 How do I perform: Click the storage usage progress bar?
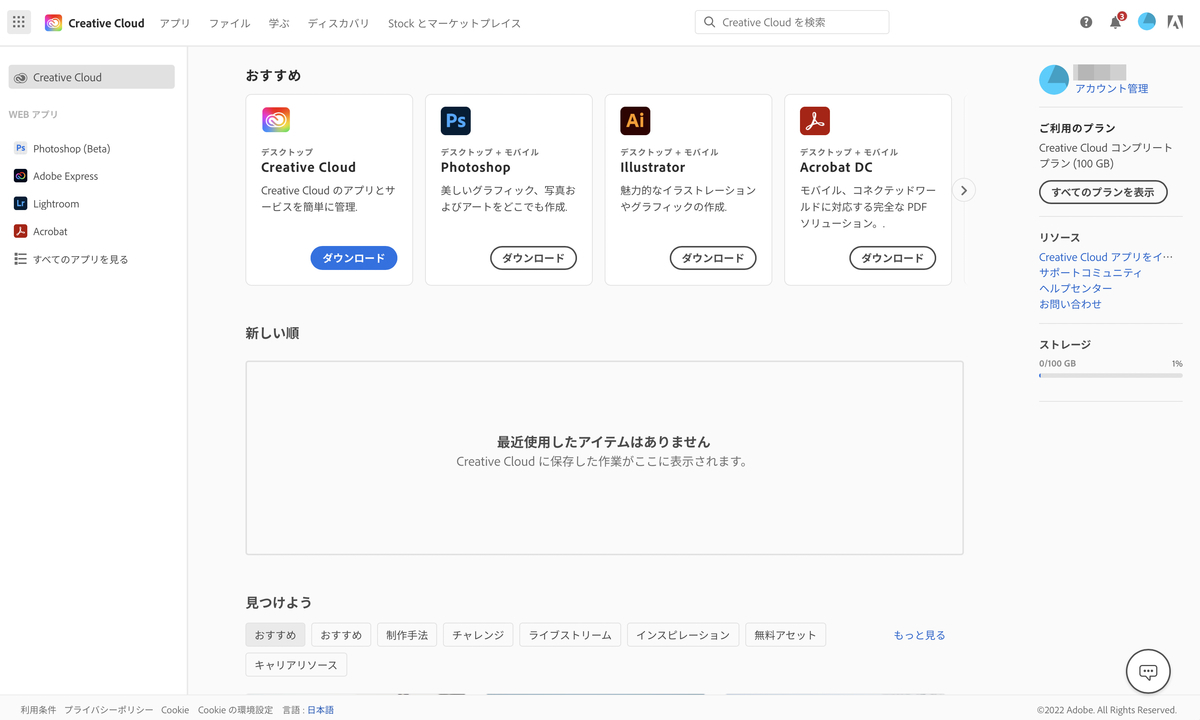(x=1110, y=376)
